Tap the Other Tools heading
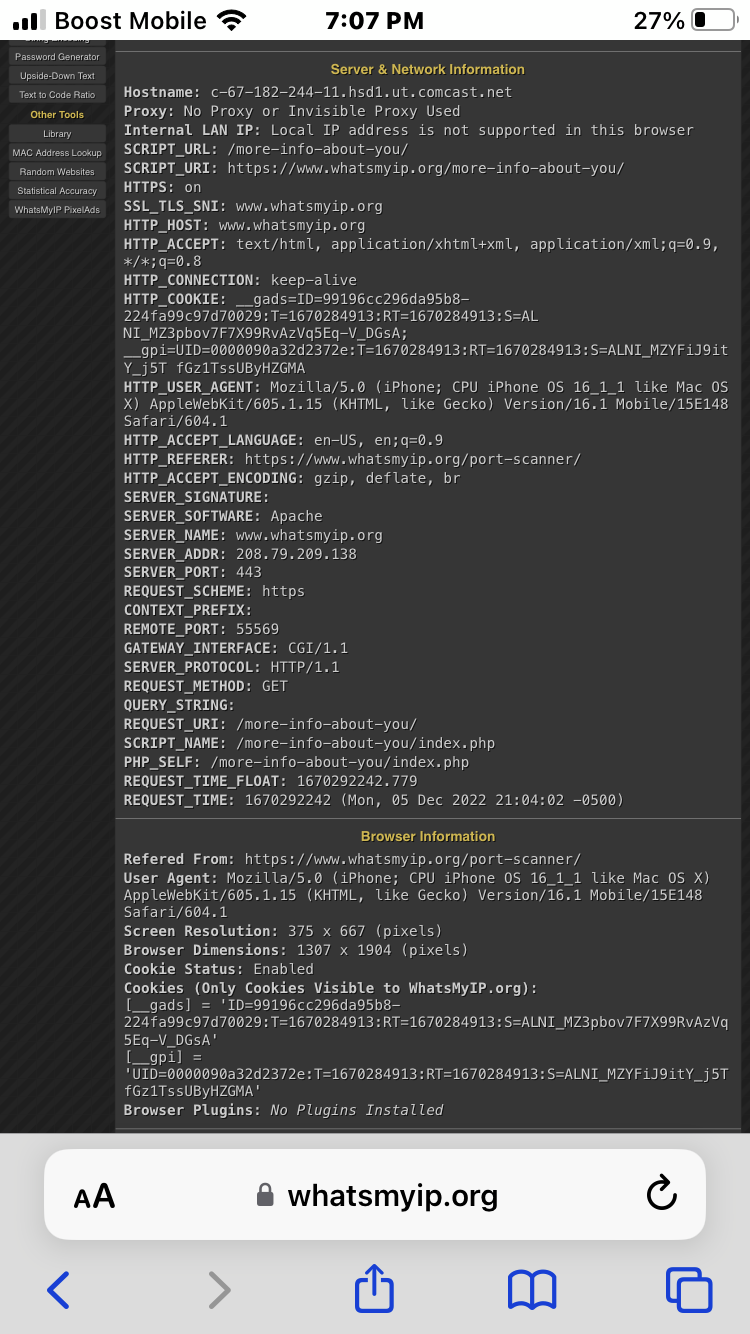 click(56, 114)
